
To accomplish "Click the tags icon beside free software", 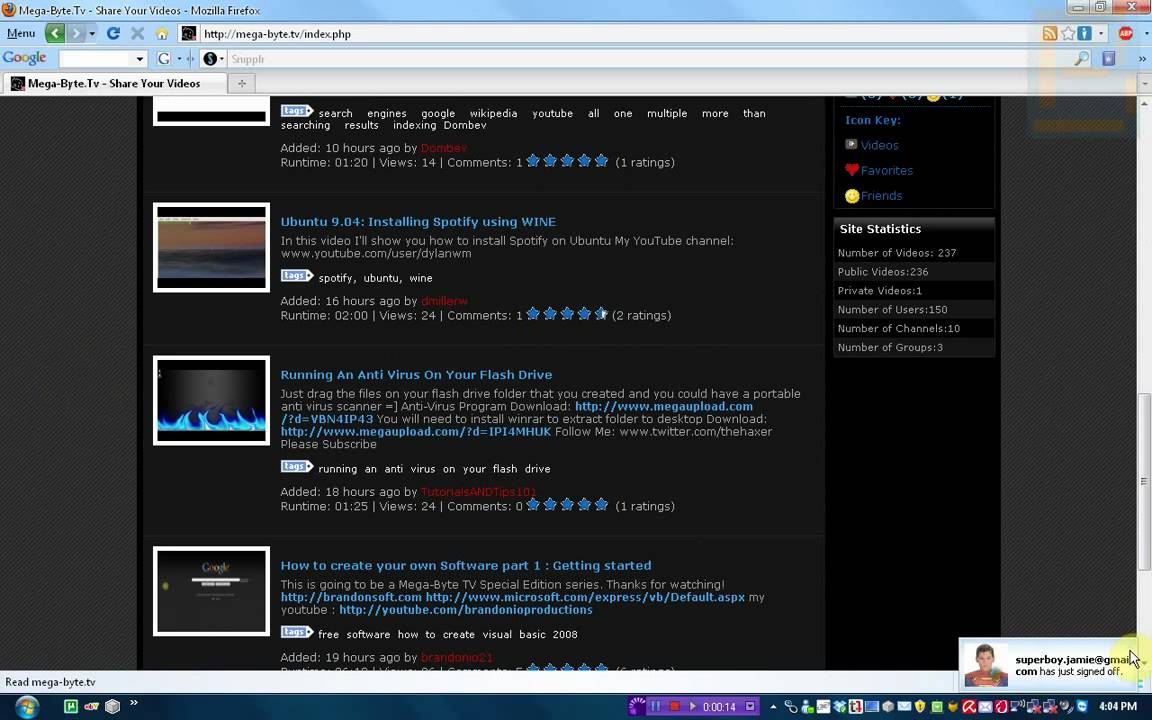I will (x=297, y=632).
